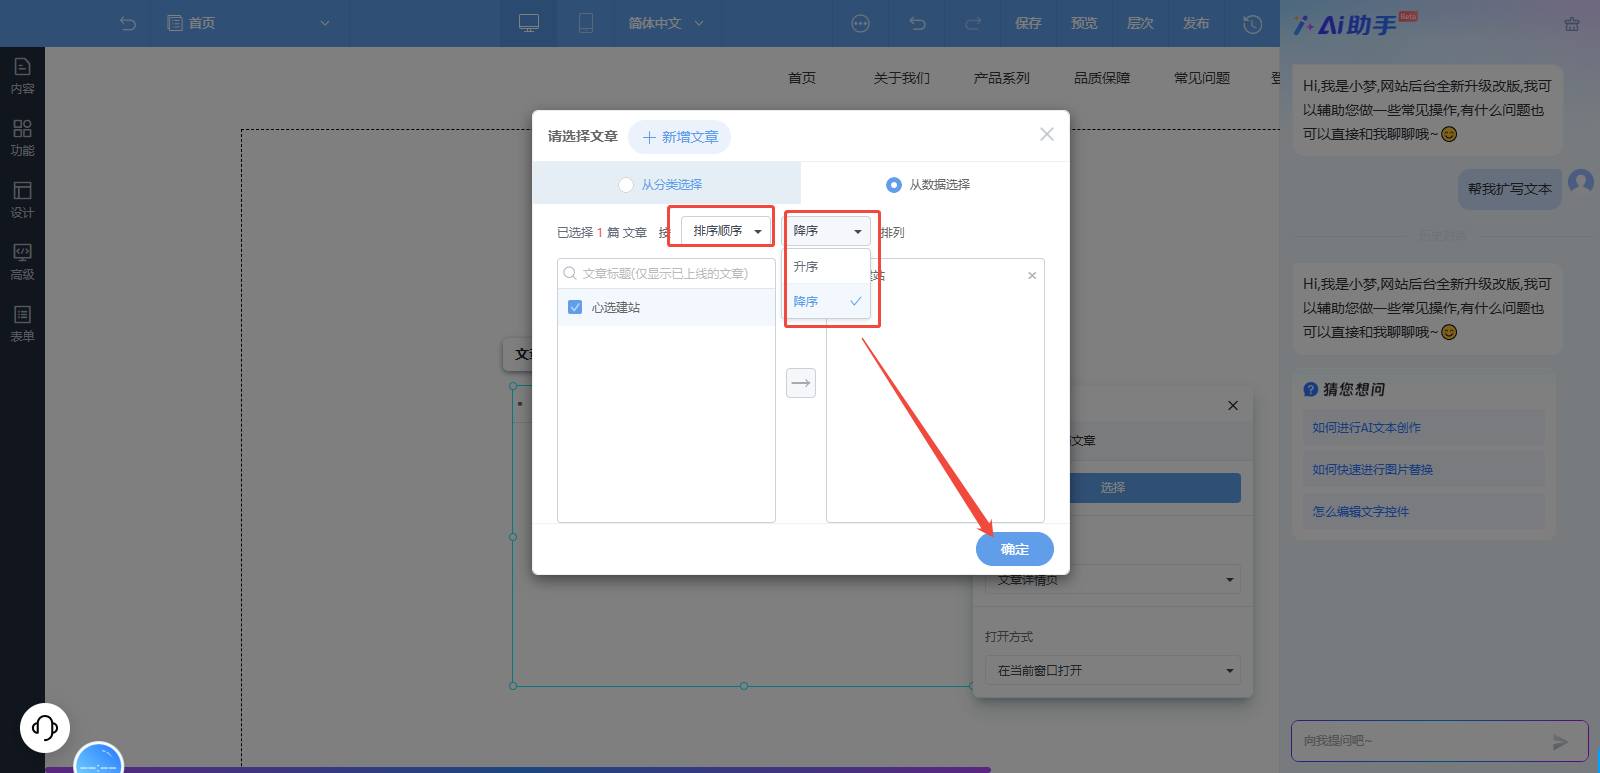Viewport: 1600px width, 773px height.
Task: Click the redo arrow icon
Action: click(973, 23)
